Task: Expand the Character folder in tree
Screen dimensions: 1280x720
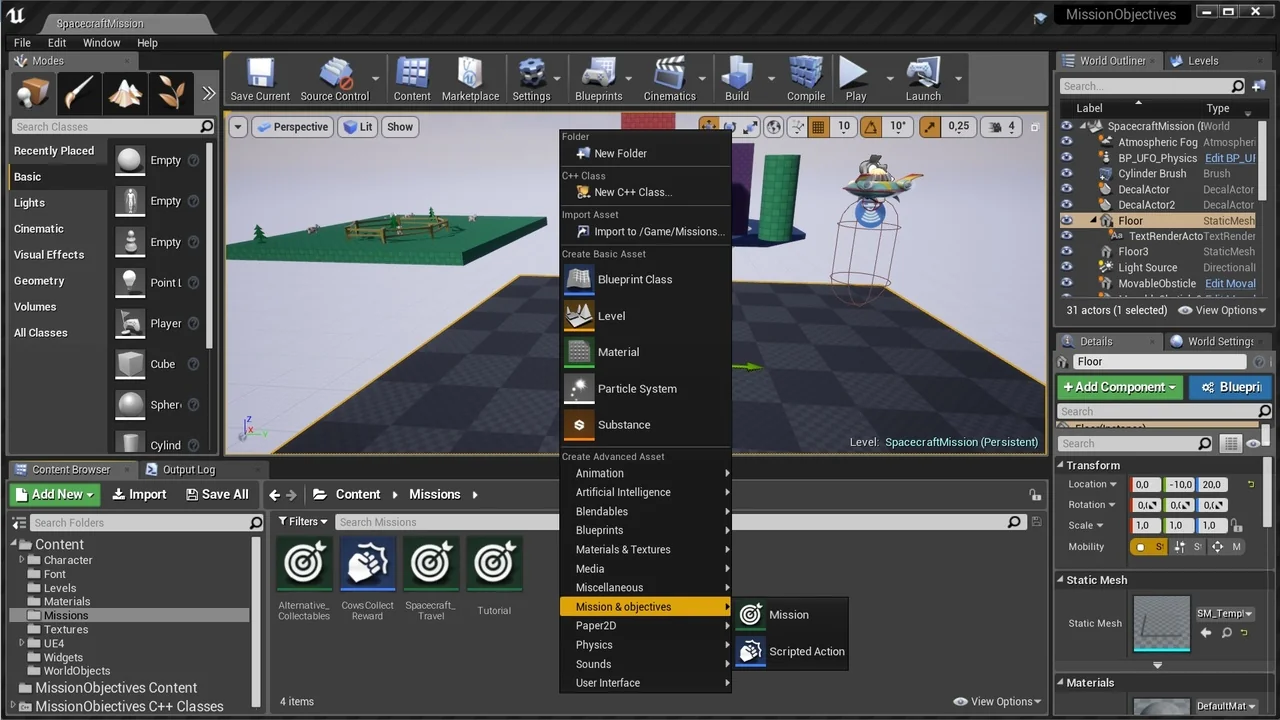Action: coord(22,560)
